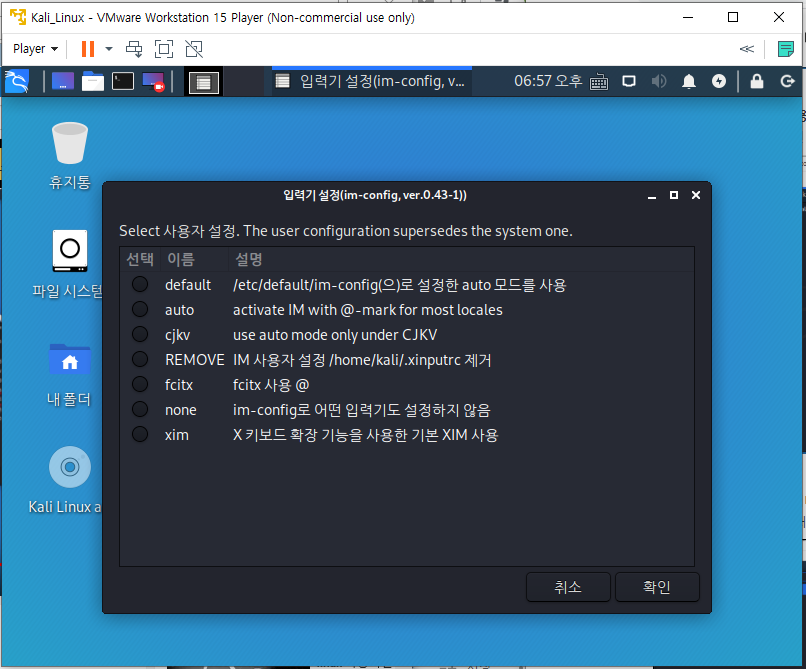Send Ctrl+Alt+Del to the virtual machine
806x669 pixels.
(x=134, y=49)
